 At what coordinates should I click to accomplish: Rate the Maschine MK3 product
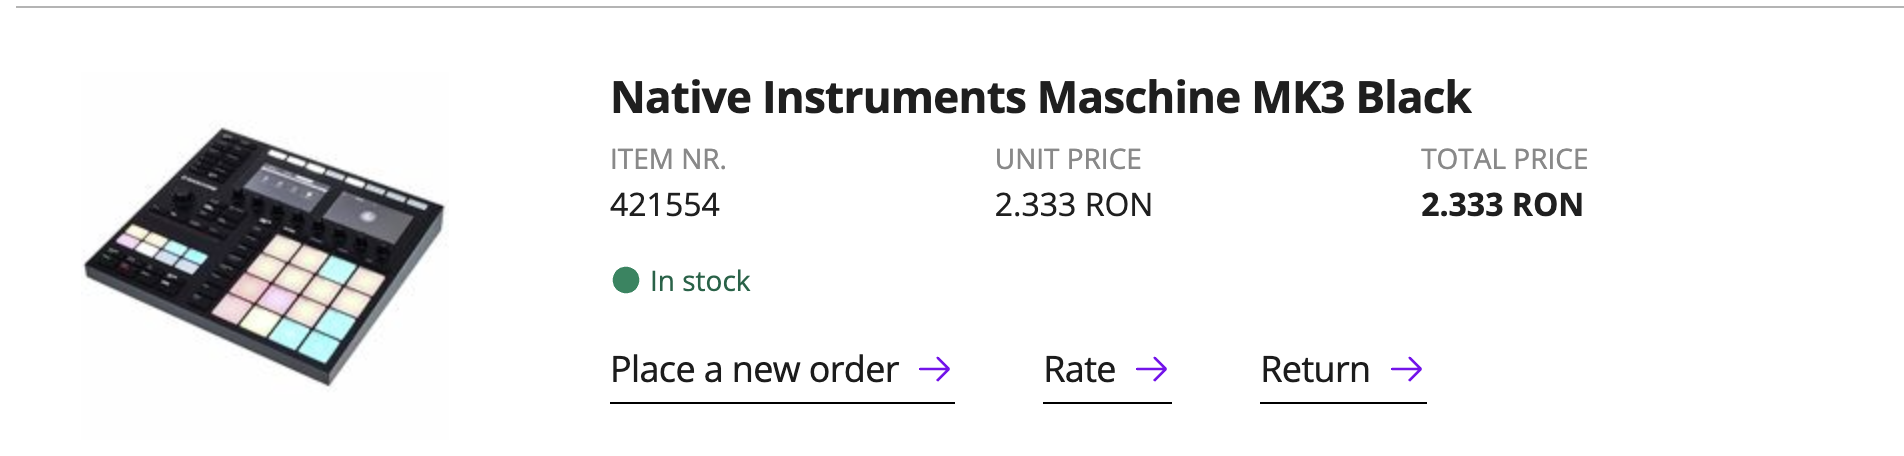click(x=1080, y=370)
